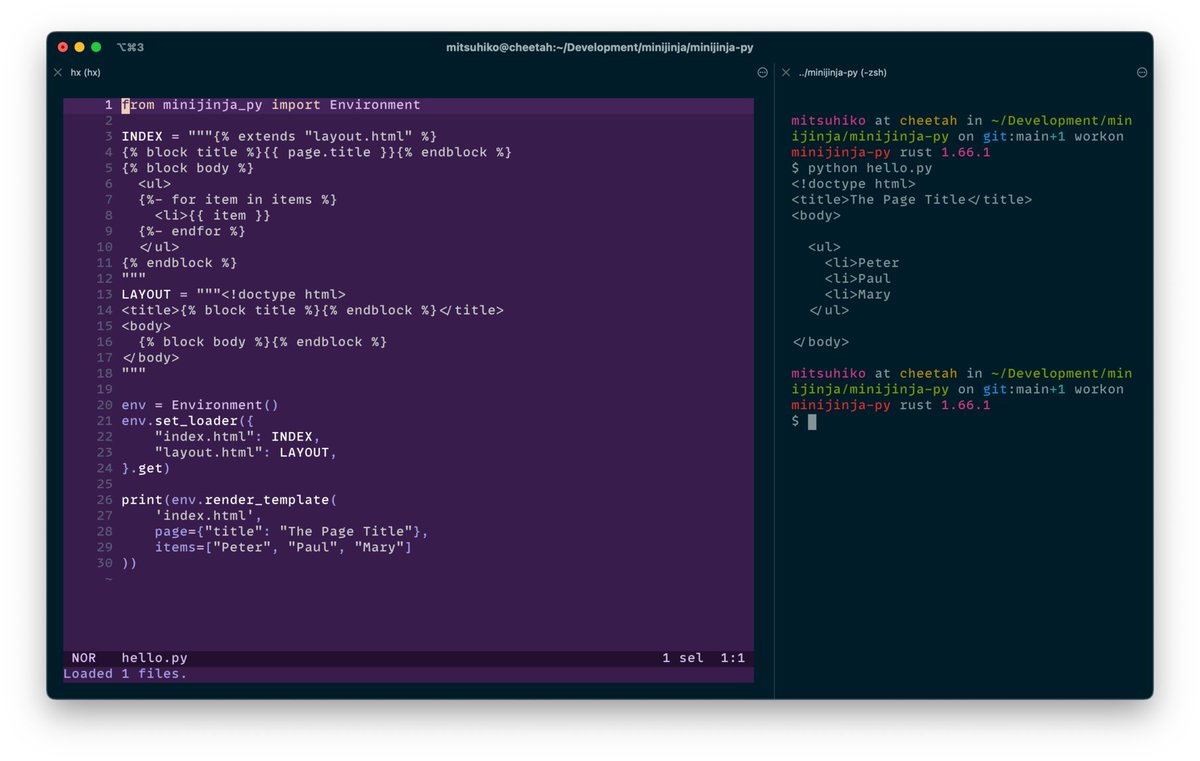Viewport: 1200px width, 761px height.
Task: Click '{% block body %}{% endblock %}' on line 16
Action: [263, 342]
